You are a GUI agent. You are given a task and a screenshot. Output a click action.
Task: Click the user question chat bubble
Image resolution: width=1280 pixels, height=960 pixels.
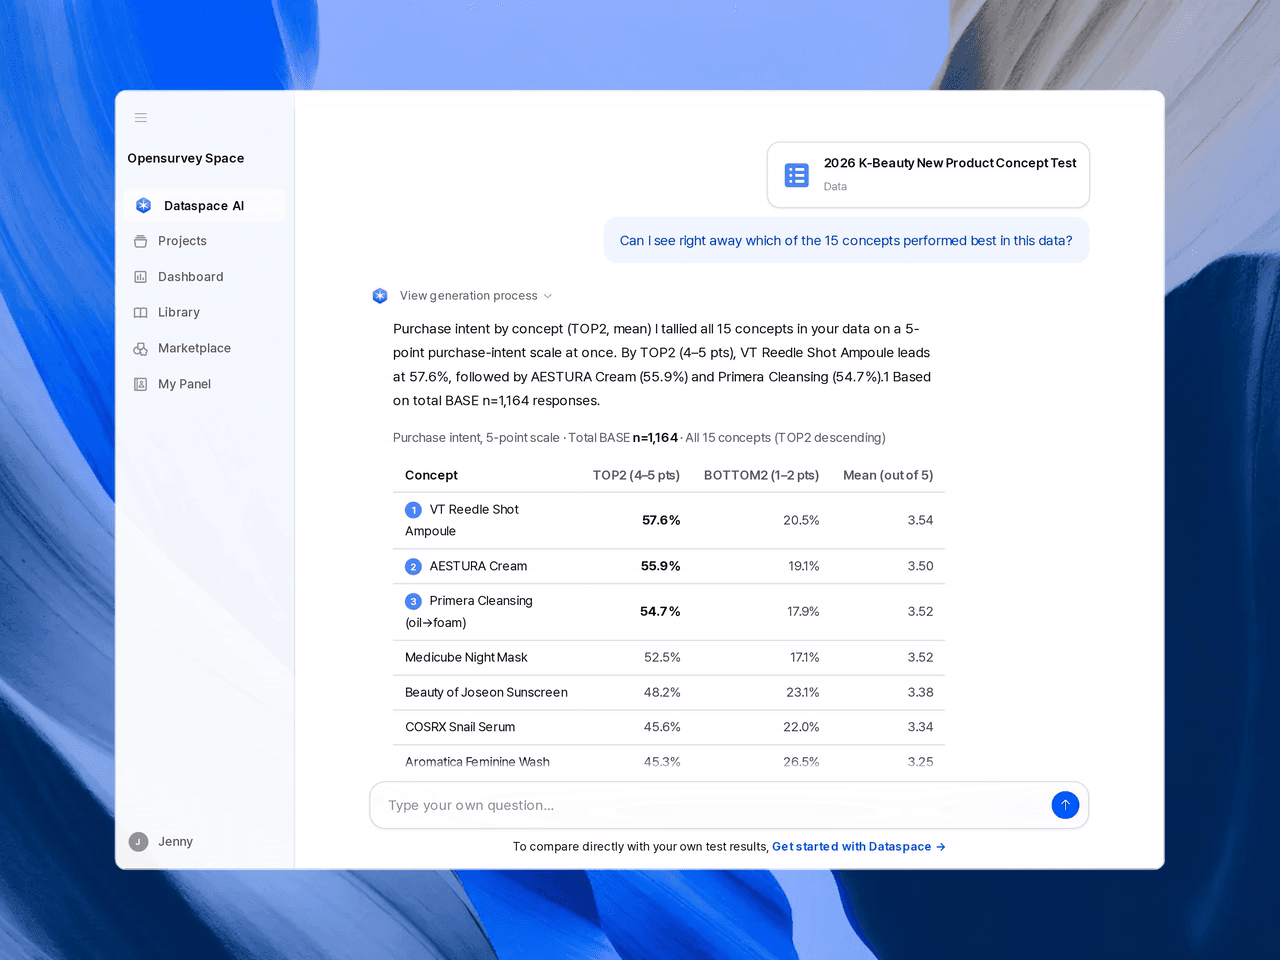[x=846, y=241]
